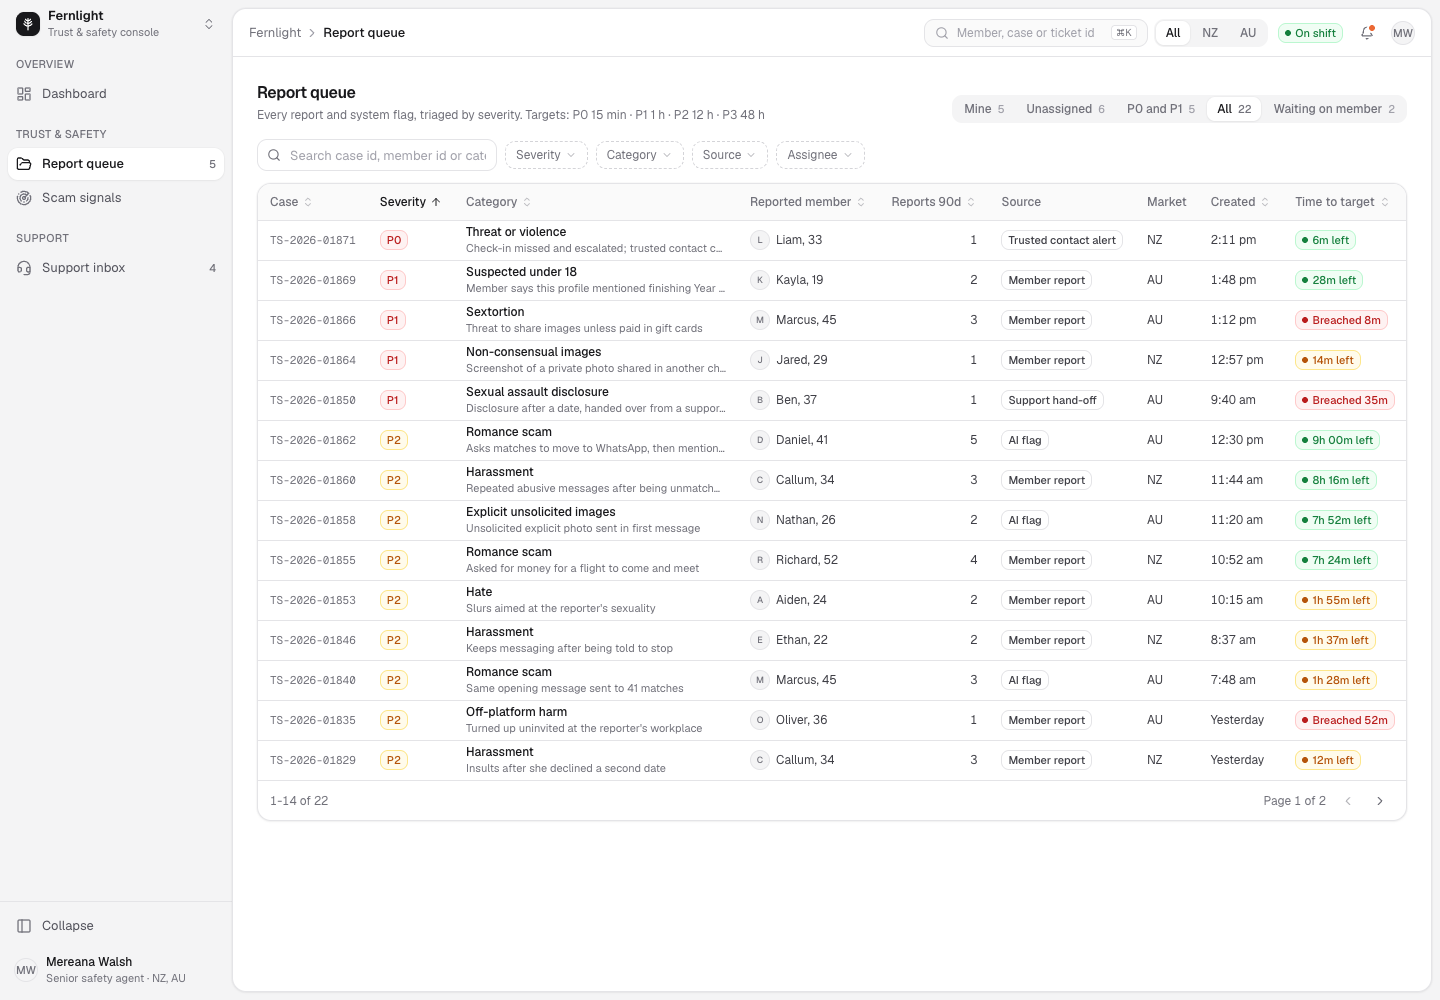The width and height of the screenshot is (1440, 1000).
Task: Toggle the On shift status
Action: point(1310,33)
